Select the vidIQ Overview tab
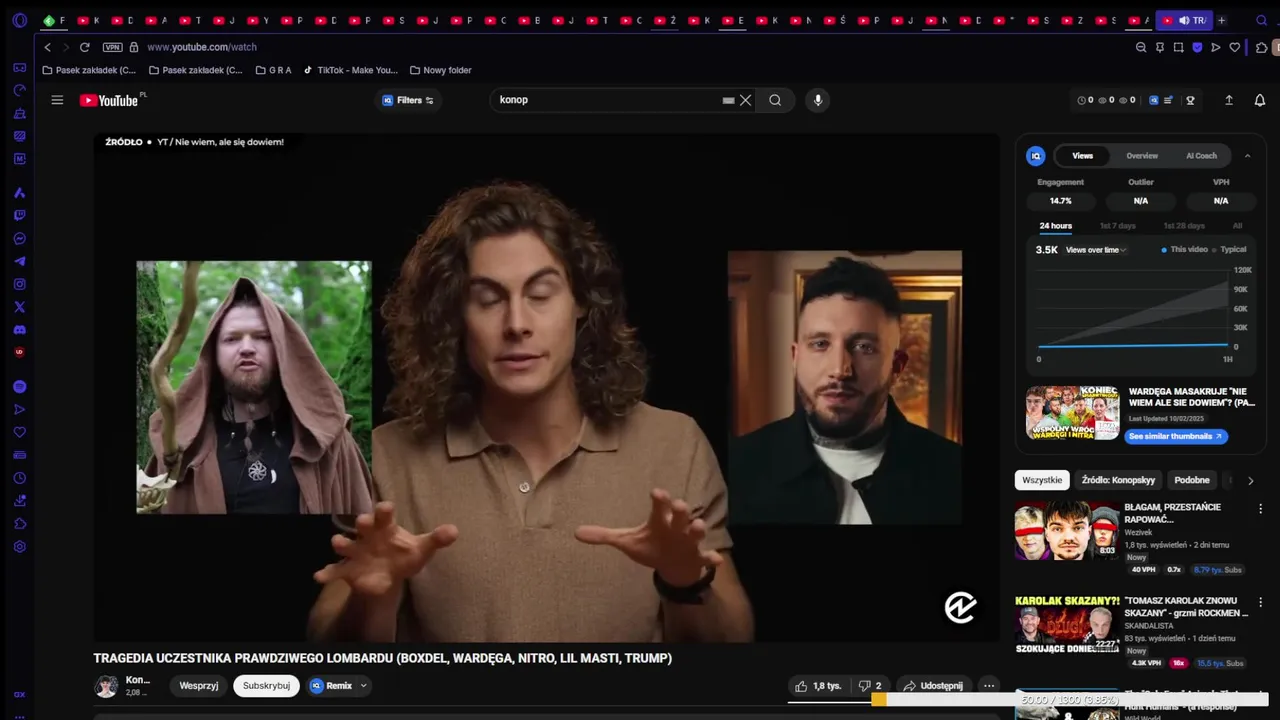 (1142, 156)
